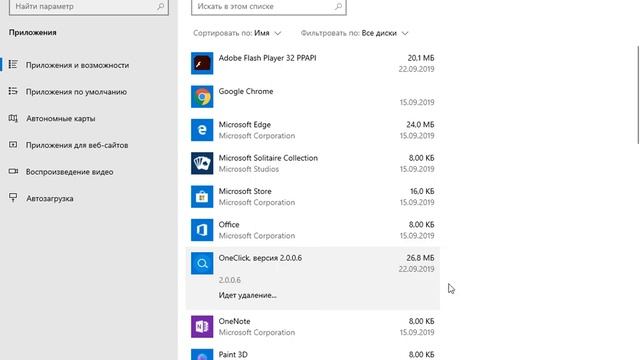
Task: Click the OneClick magnifier app icon
Action: pyautogui.click(x=202, y=263)
